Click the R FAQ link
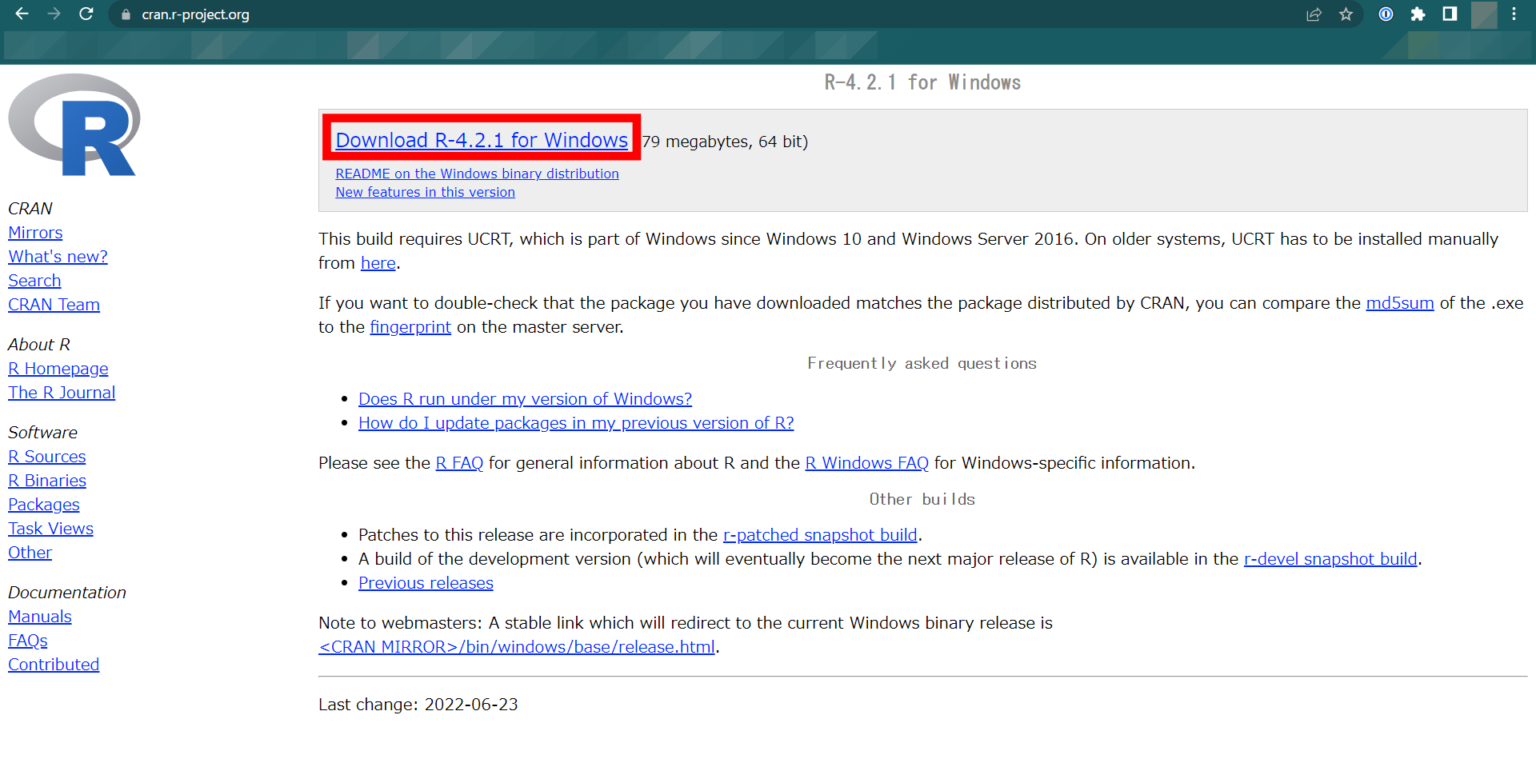This screenshot has width=1536, height=775. tap(459, 462)
